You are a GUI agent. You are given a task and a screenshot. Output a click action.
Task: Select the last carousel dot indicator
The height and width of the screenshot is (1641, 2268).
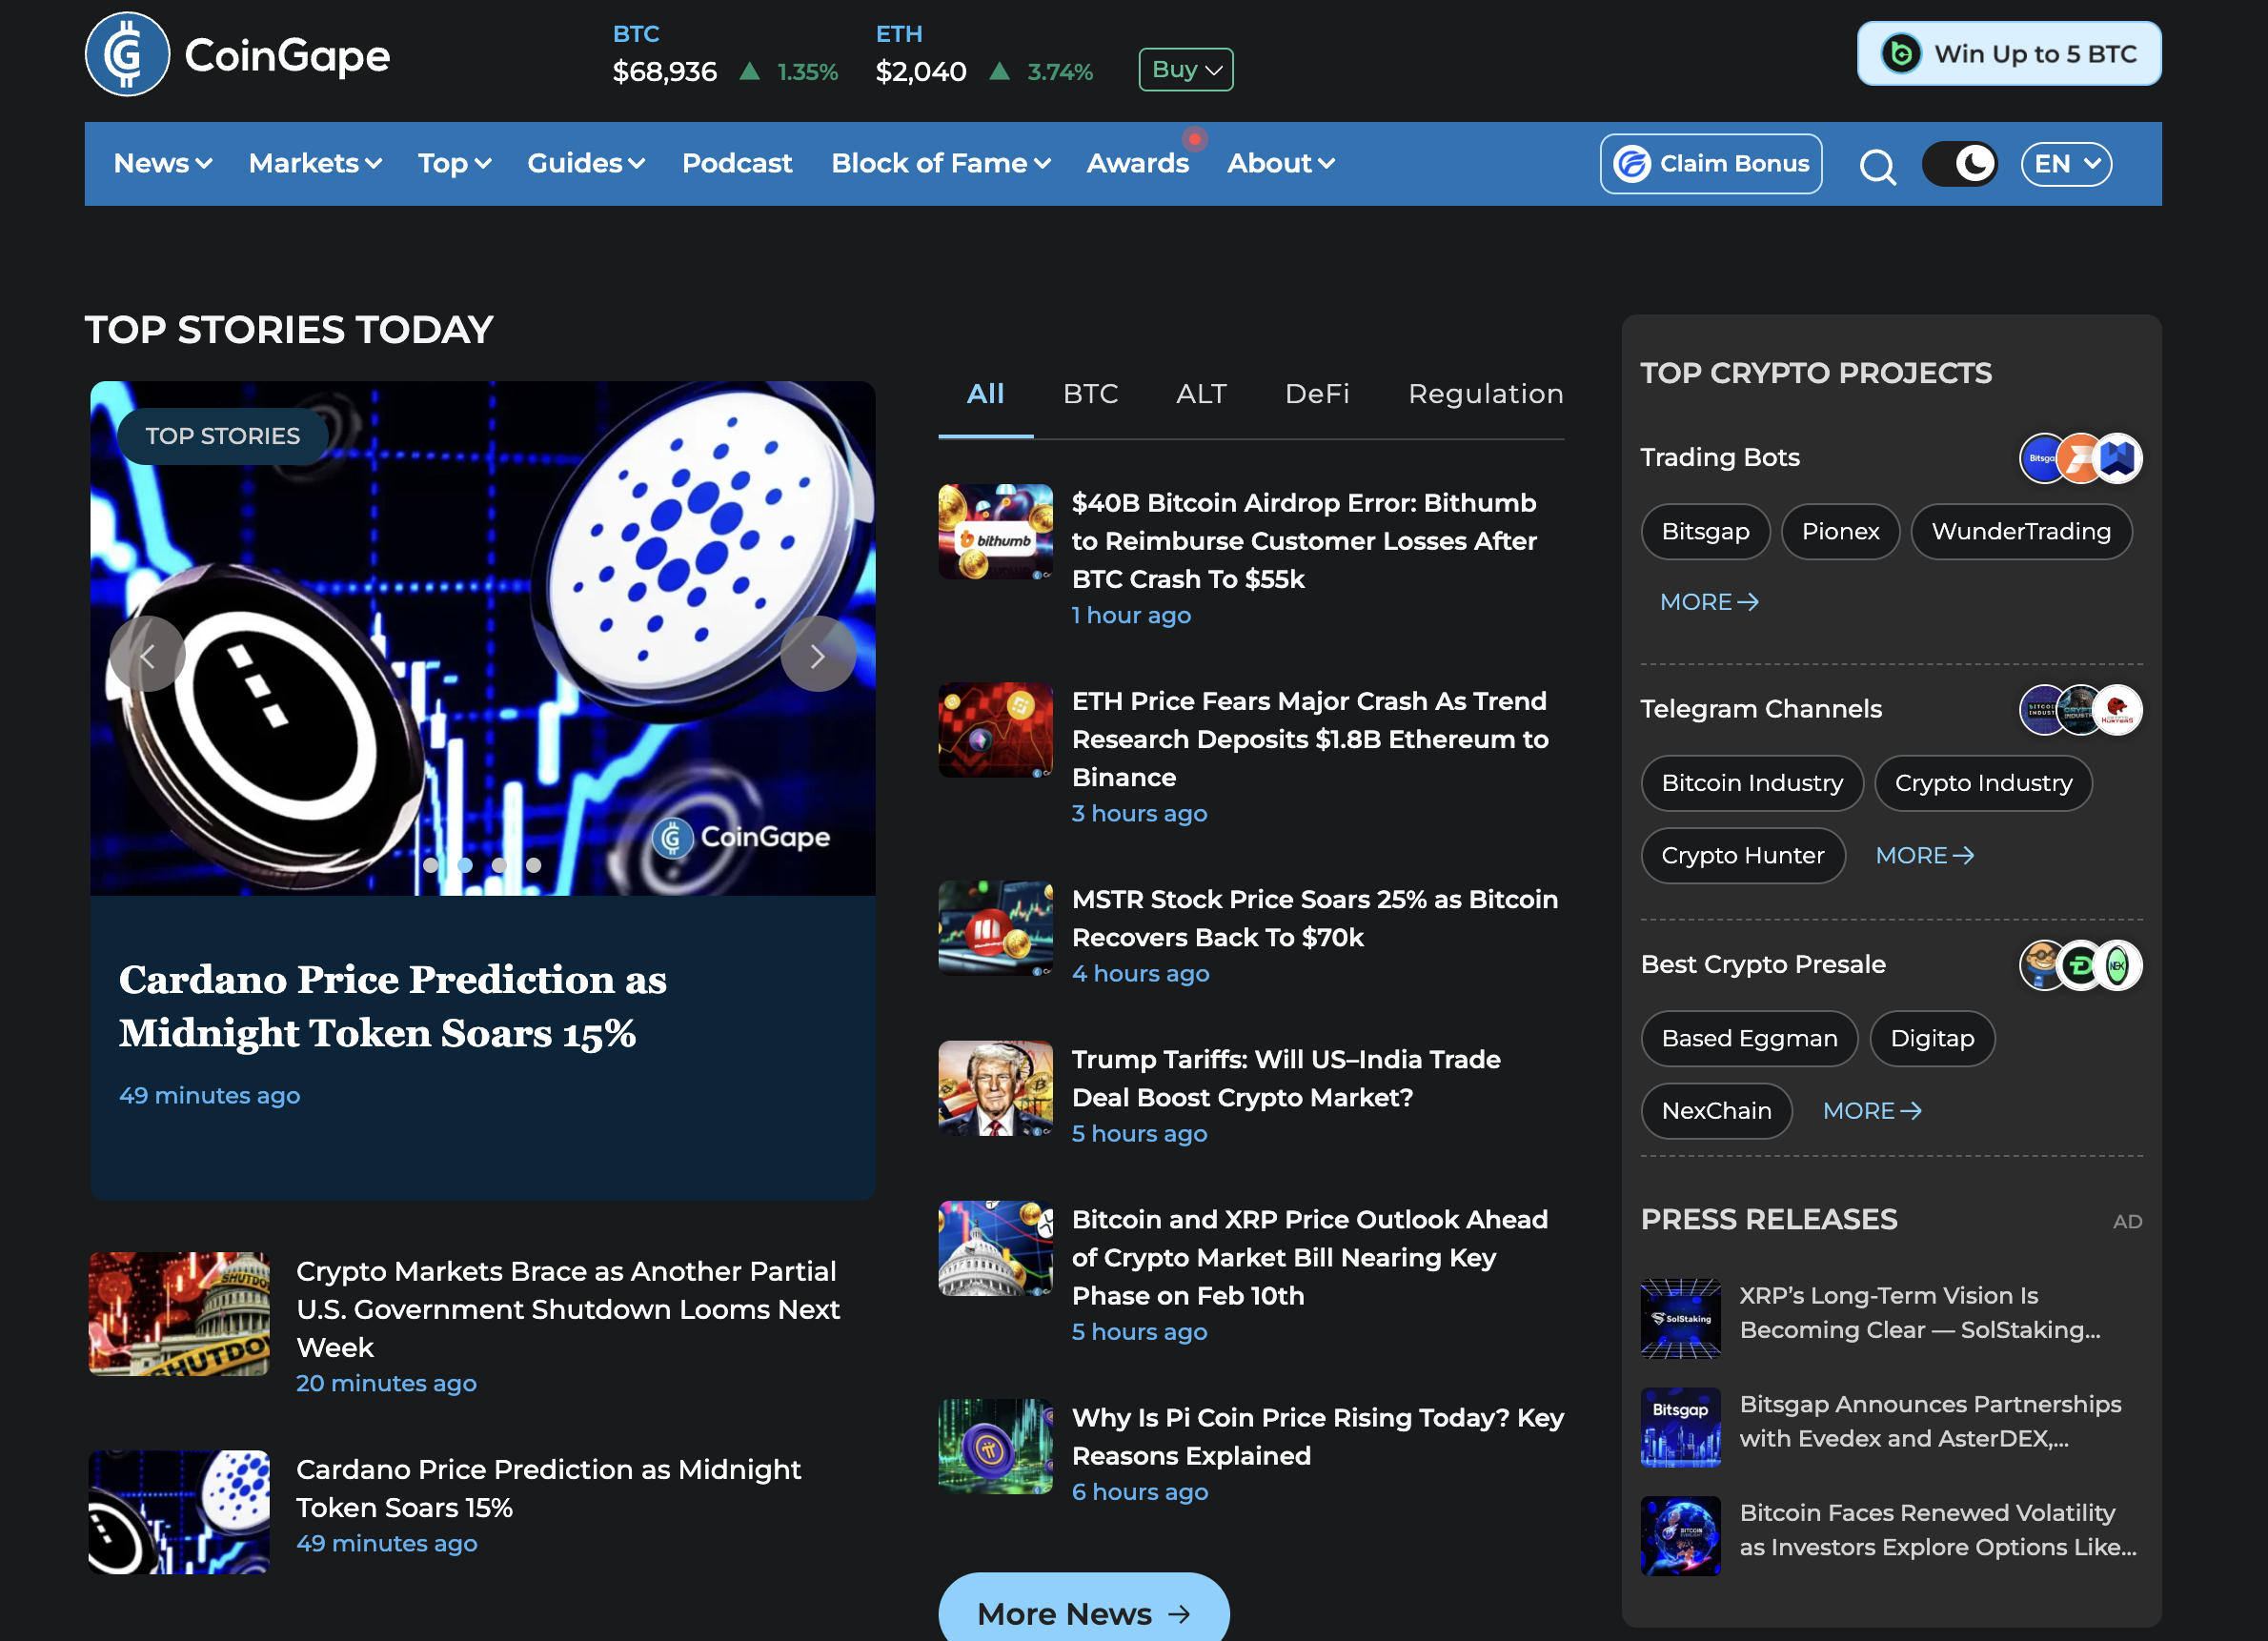534,865
